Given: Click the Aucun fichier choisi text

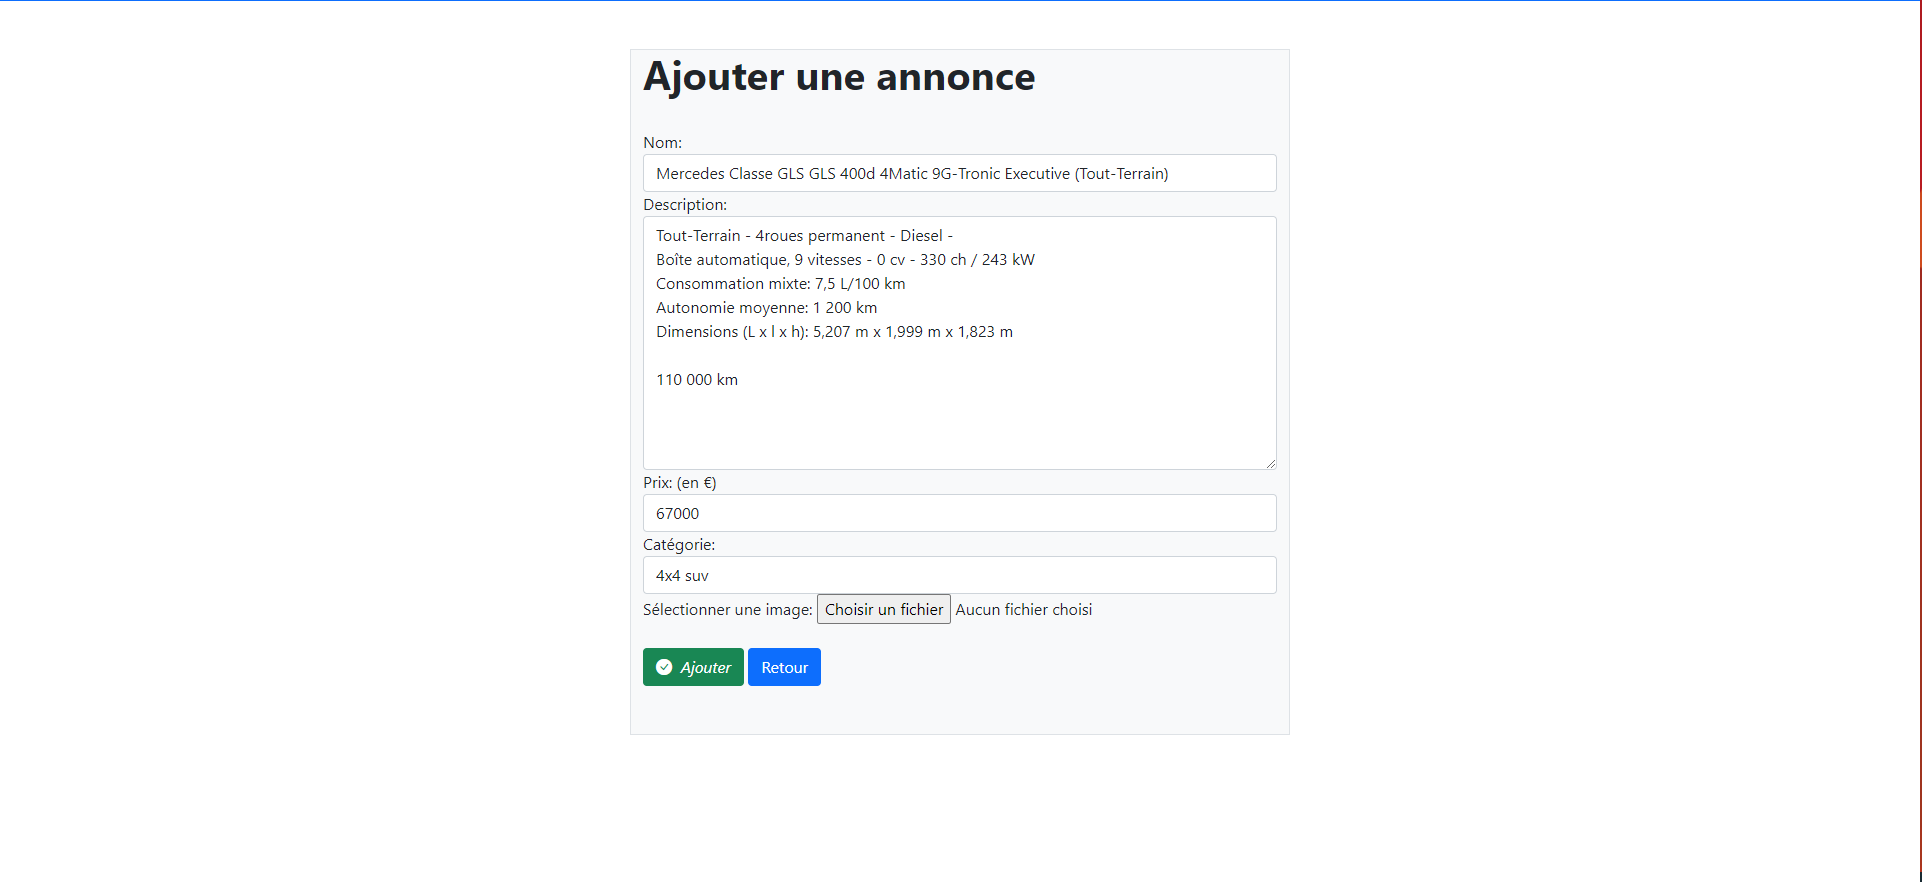Looking at the screenshot, I should [1023, 610].
